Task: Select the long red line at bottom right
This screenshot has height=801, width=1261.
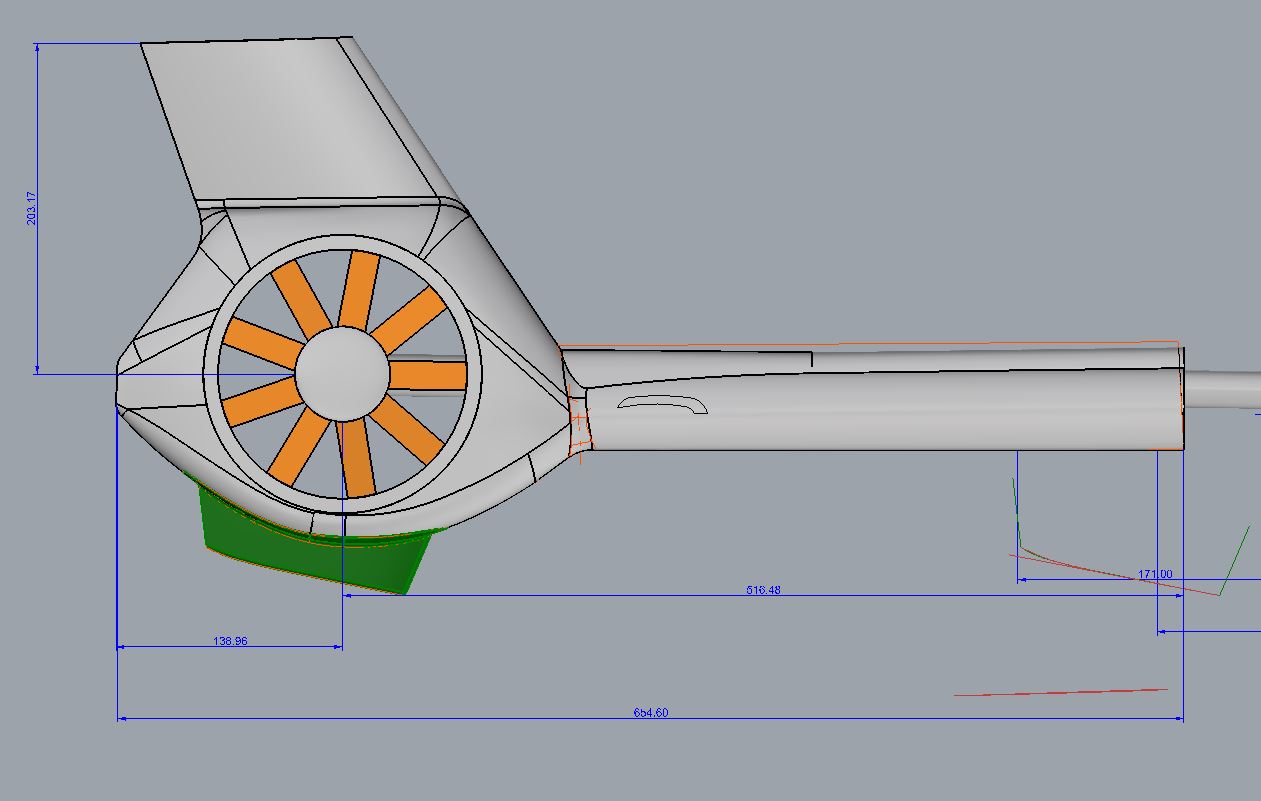Action: click(1060, 692)
